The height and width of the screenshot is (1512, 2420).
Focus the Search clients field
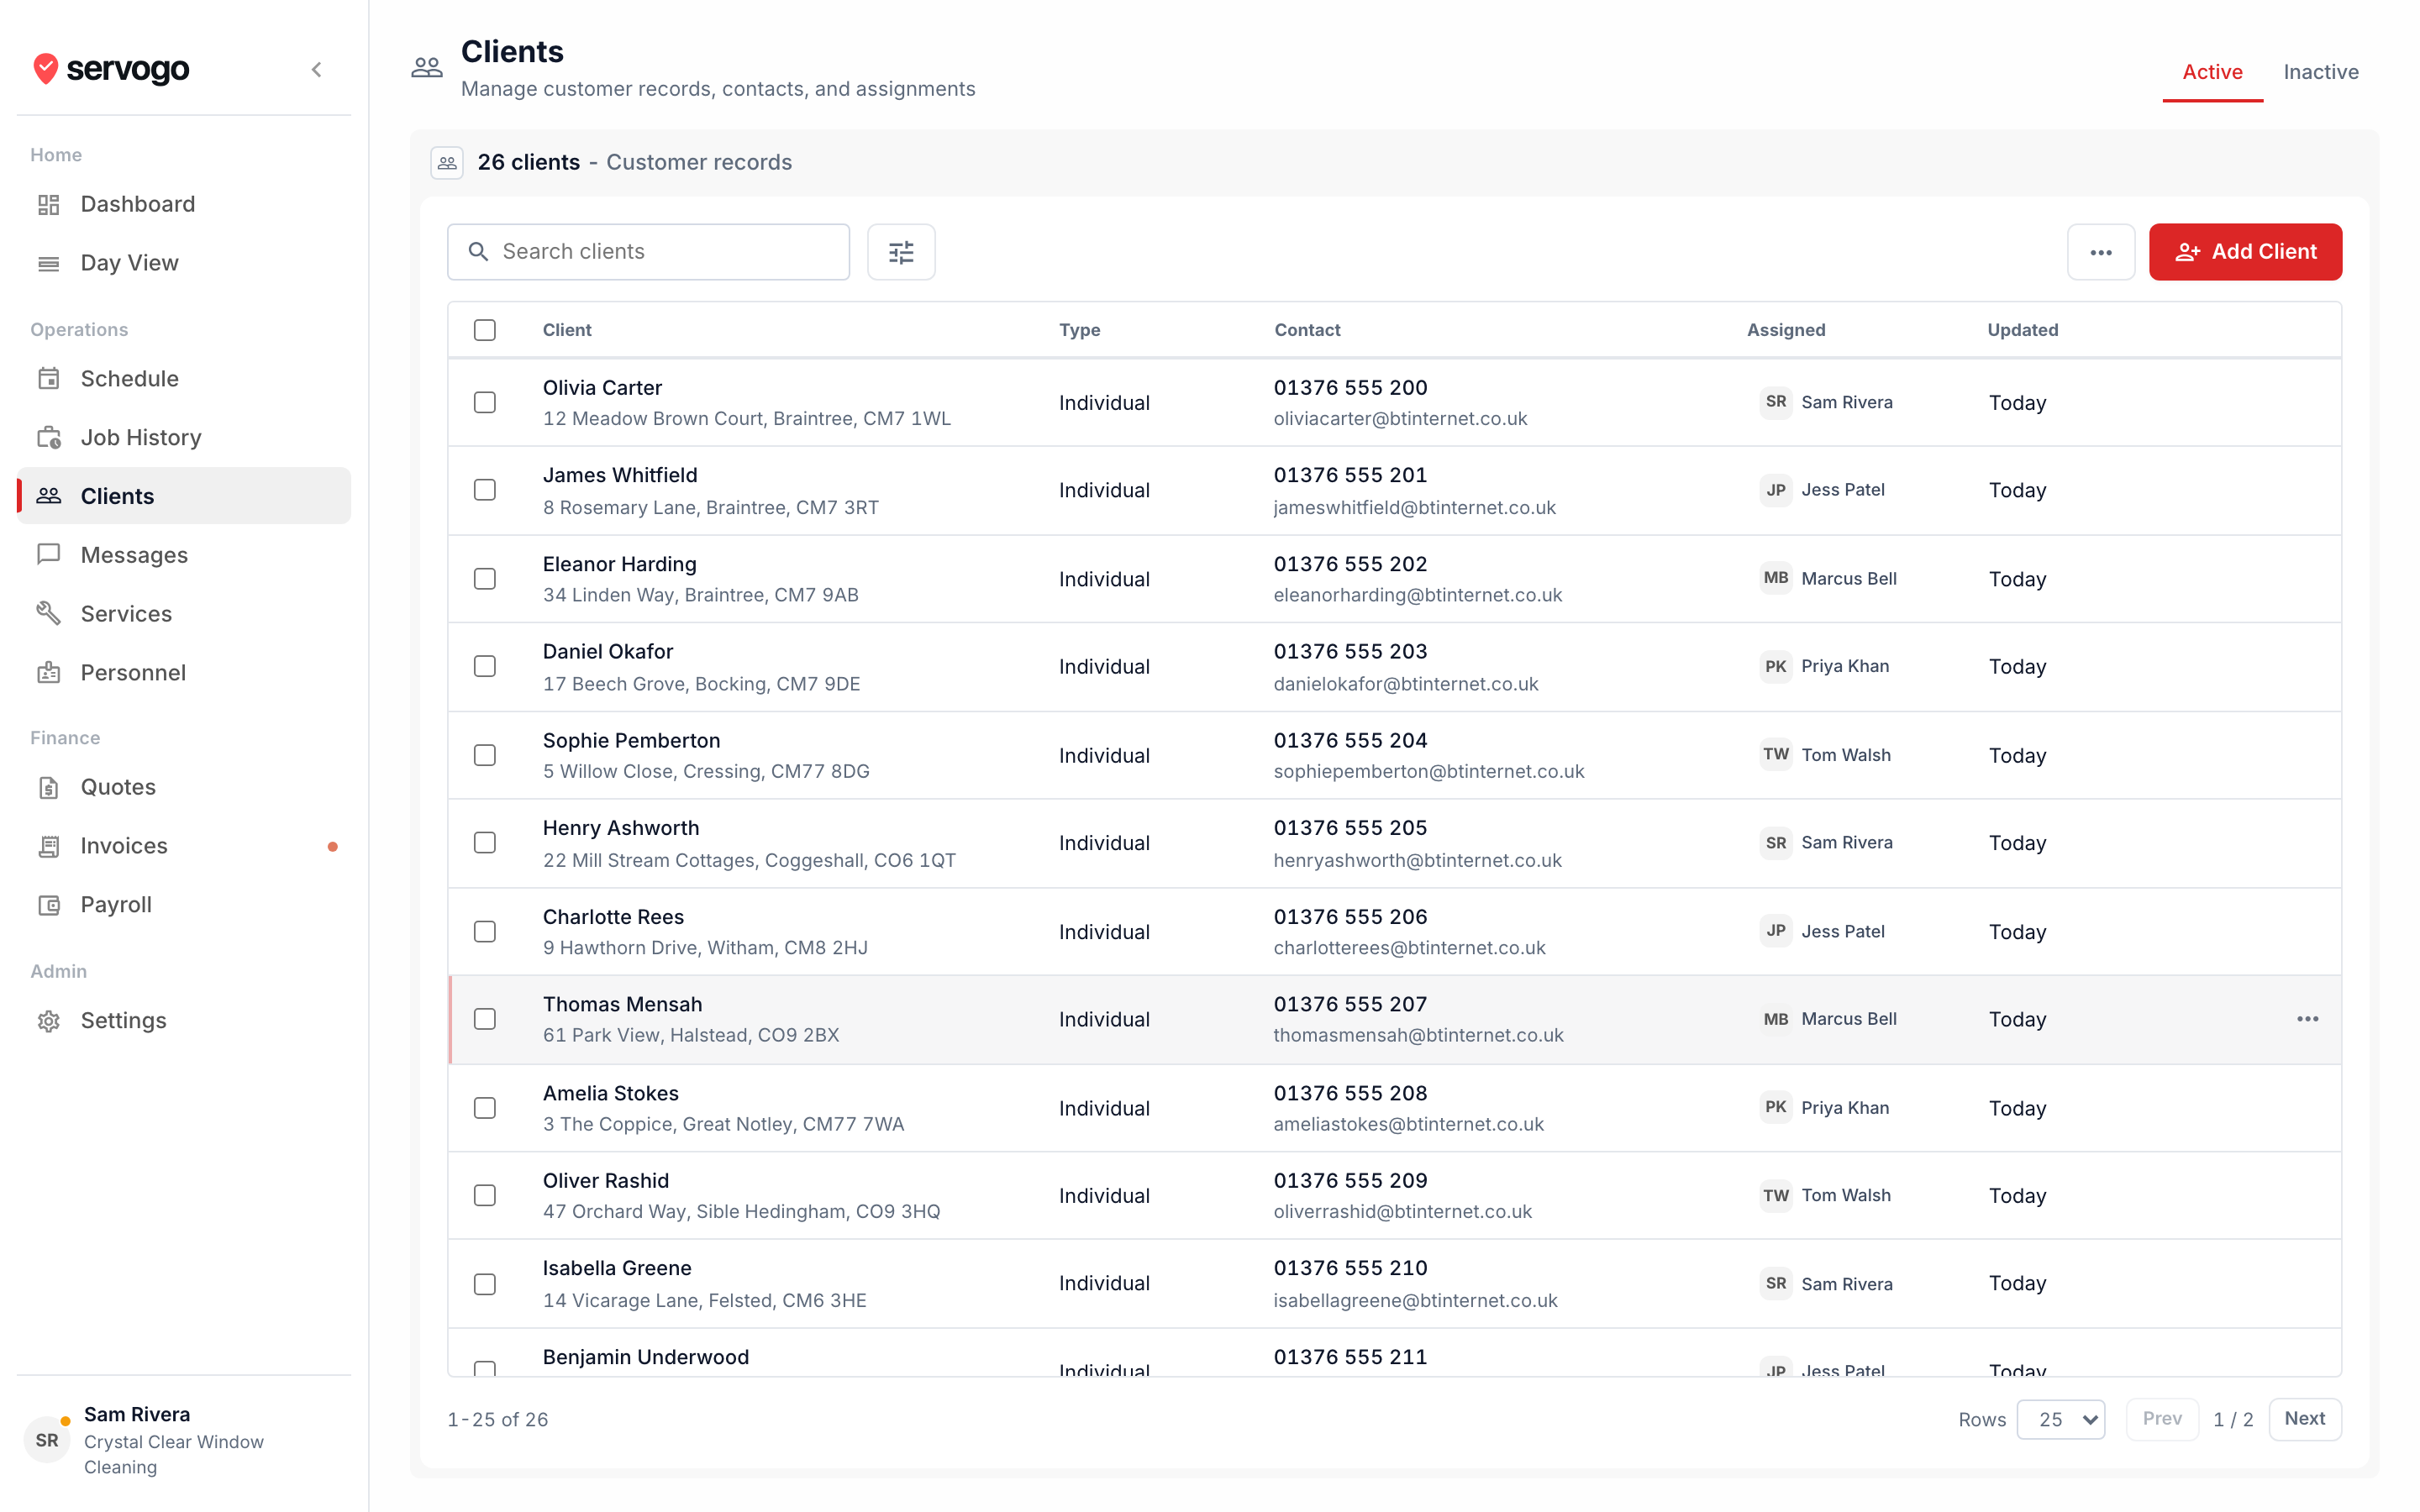coord(649,252)
